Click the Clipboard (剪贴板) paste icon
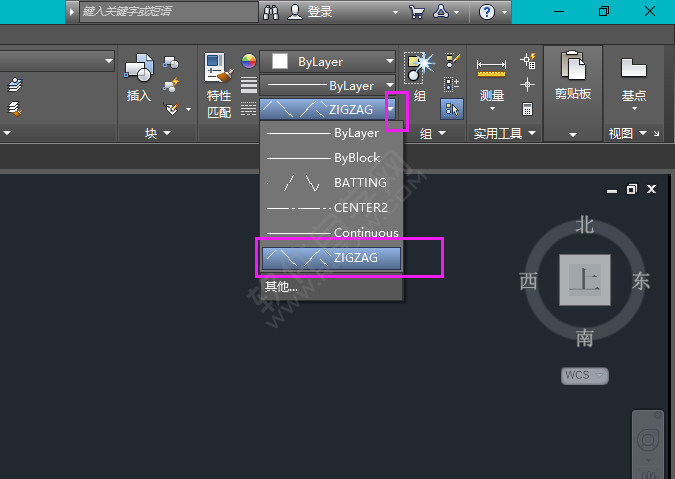This screenshot has height=479, width=675. pos(573,65)
